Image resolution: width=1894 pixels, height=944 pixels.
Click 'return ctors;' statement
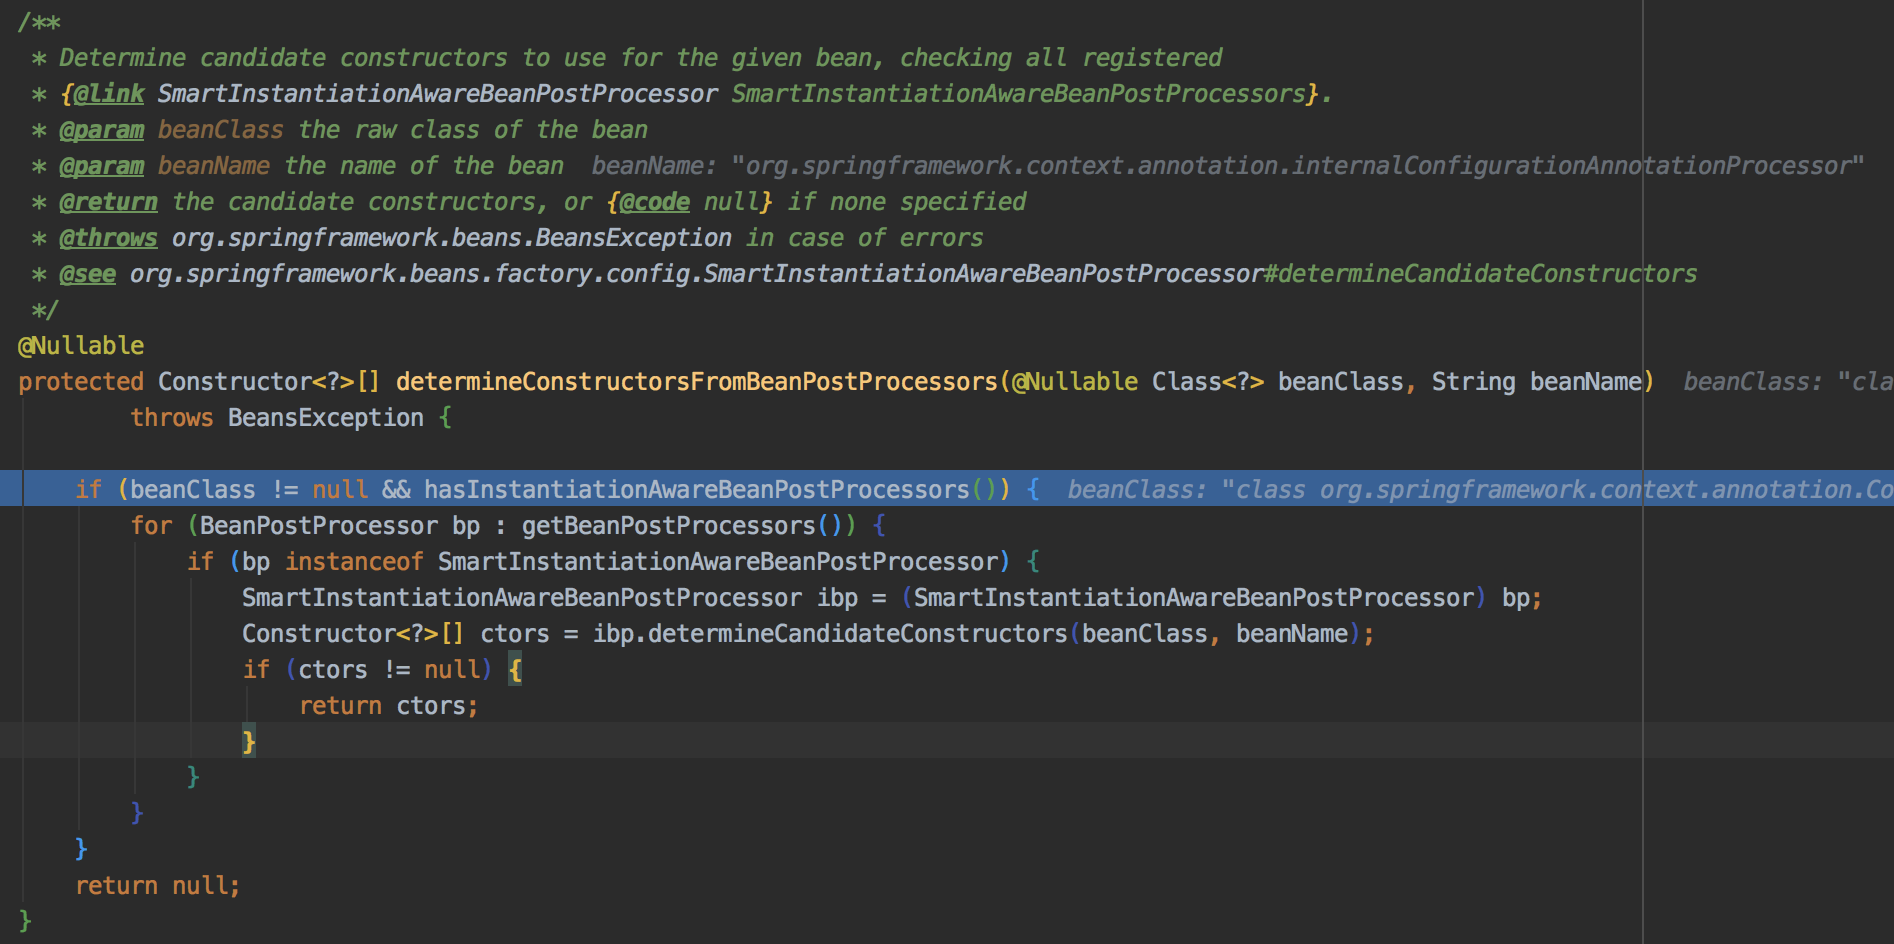[389, 706]
